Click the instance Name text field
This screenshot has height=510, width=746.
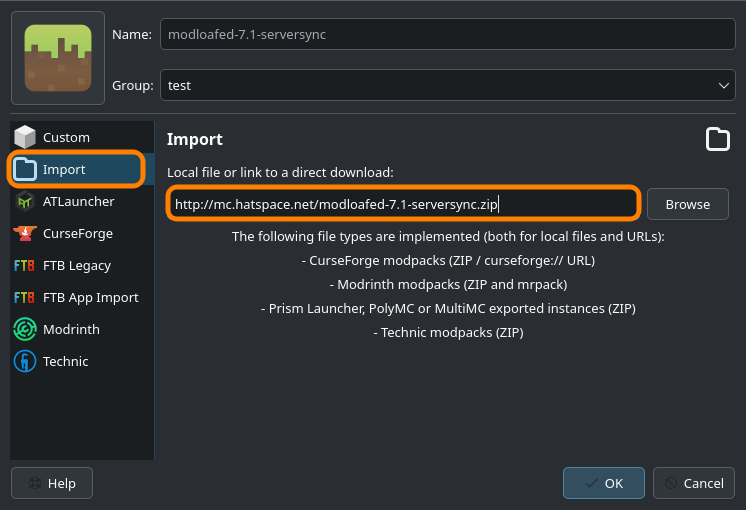447,34
